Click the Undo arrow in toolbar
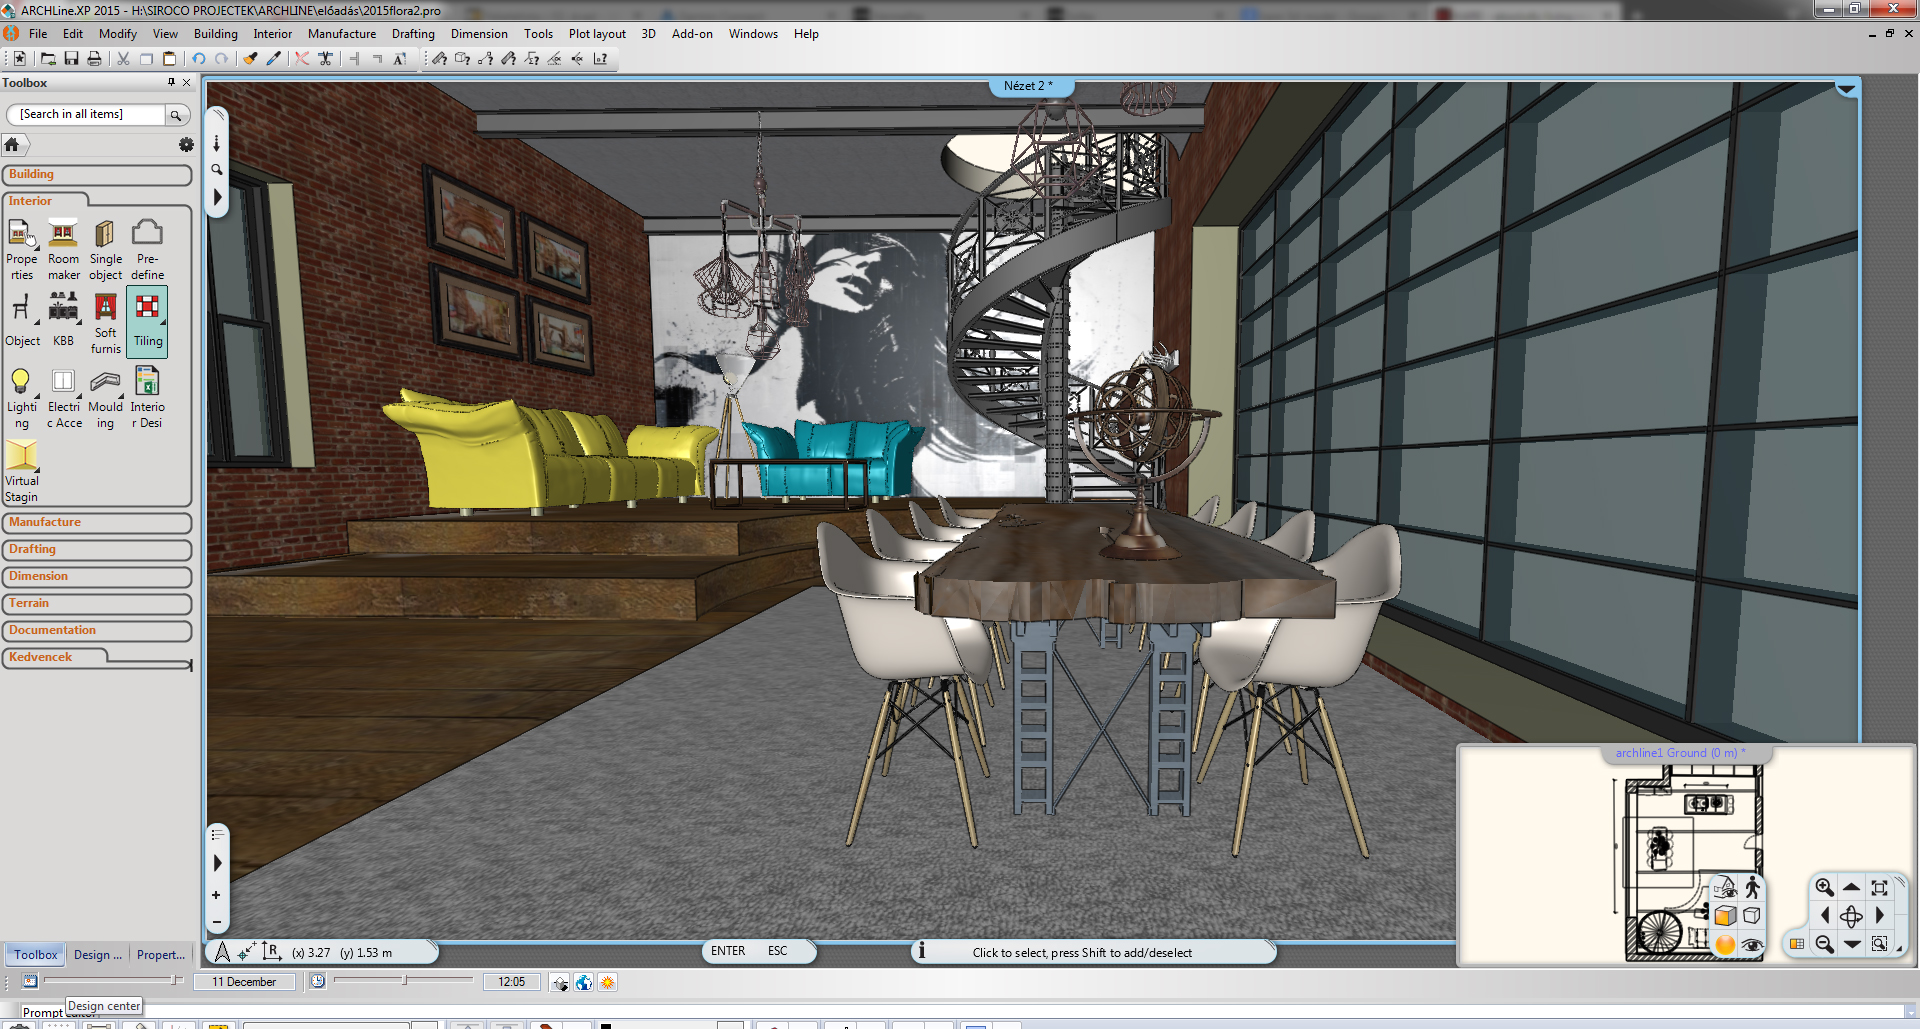The width and height of the screenshot is (1920, 1029). (x=199, y=59)
